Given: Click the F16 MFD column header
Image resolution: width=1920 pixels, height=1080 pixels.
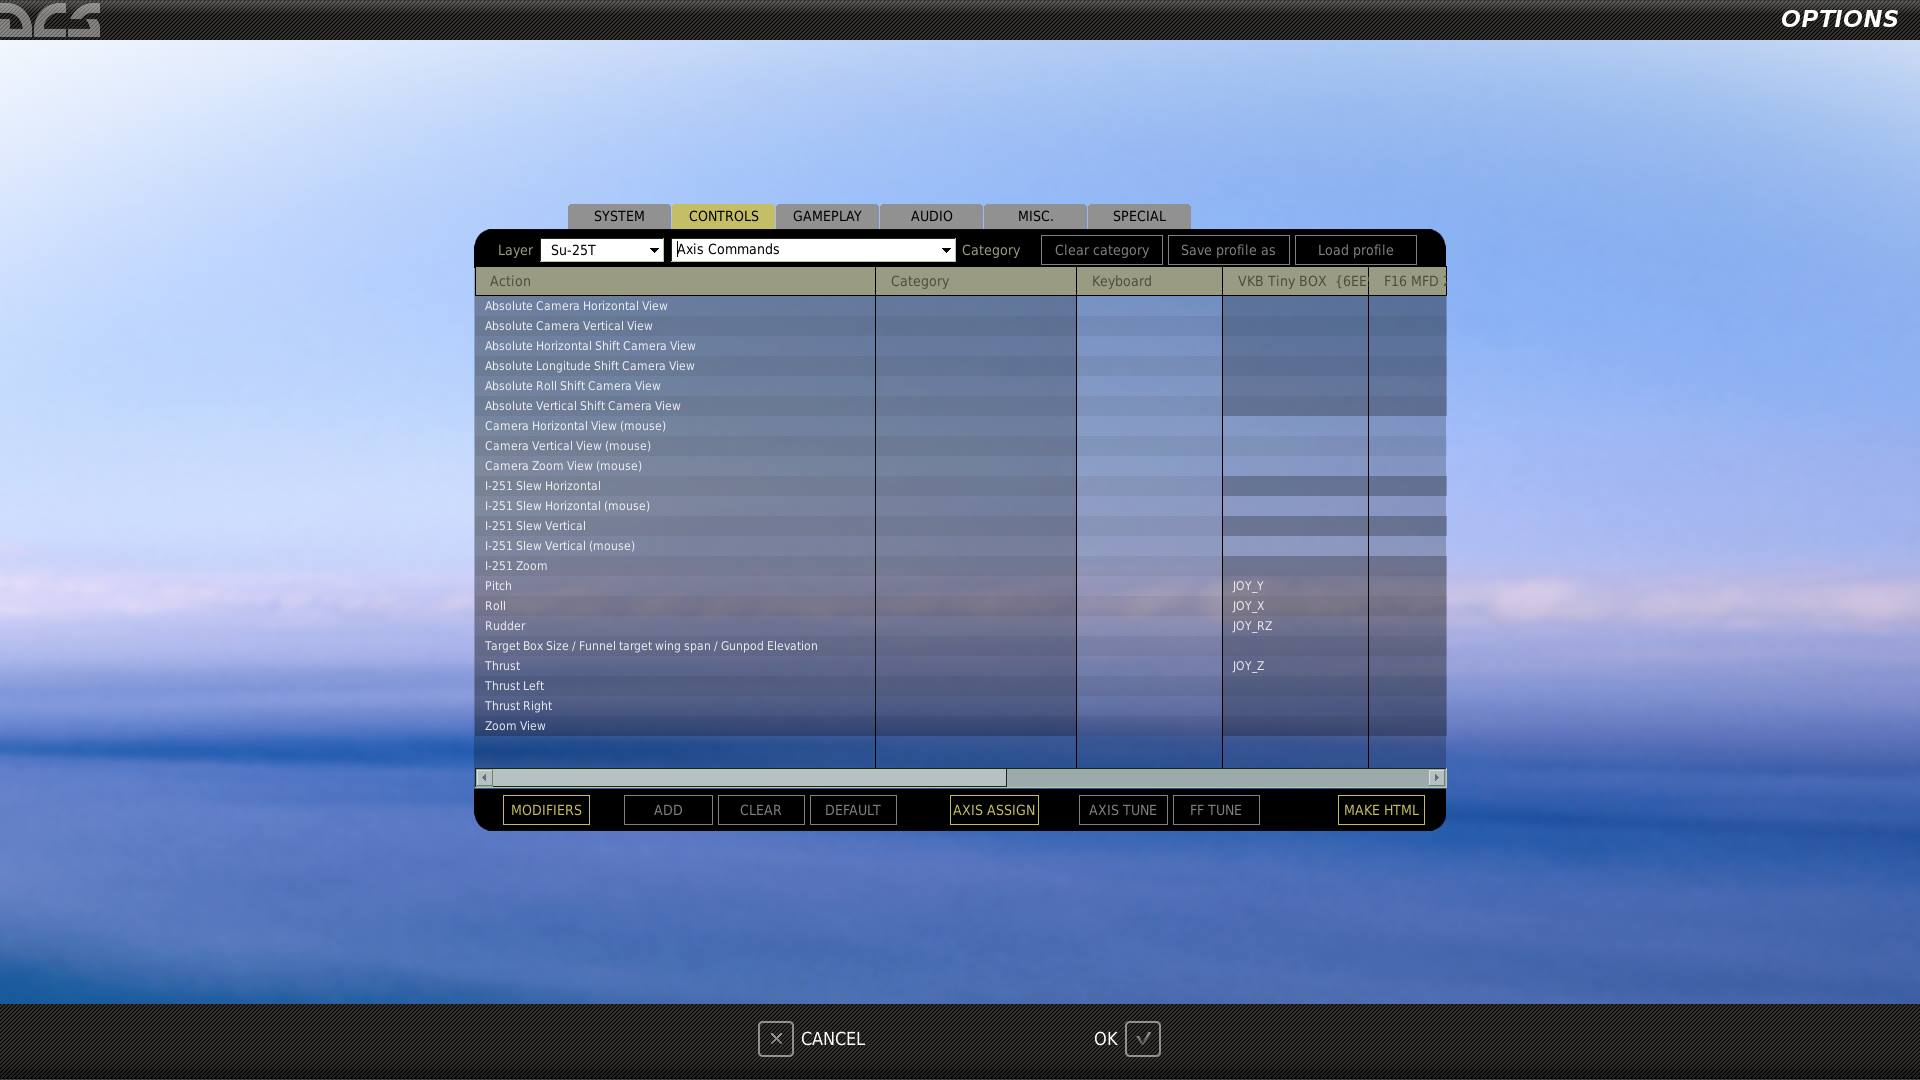Looking at the screenshot, I should pyautogui.click(x=1407, y=281).
